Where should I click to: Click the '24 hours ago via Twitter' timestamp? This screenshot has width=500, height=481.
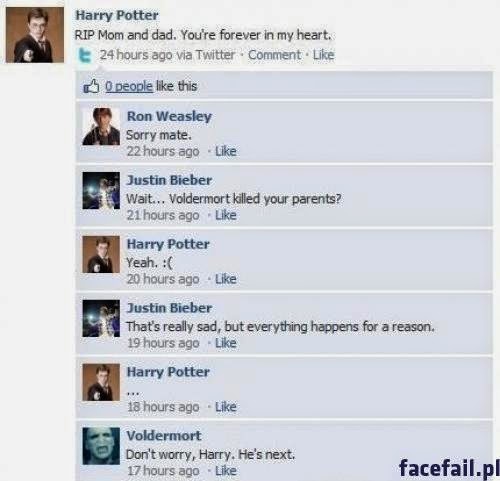[167, 55]
